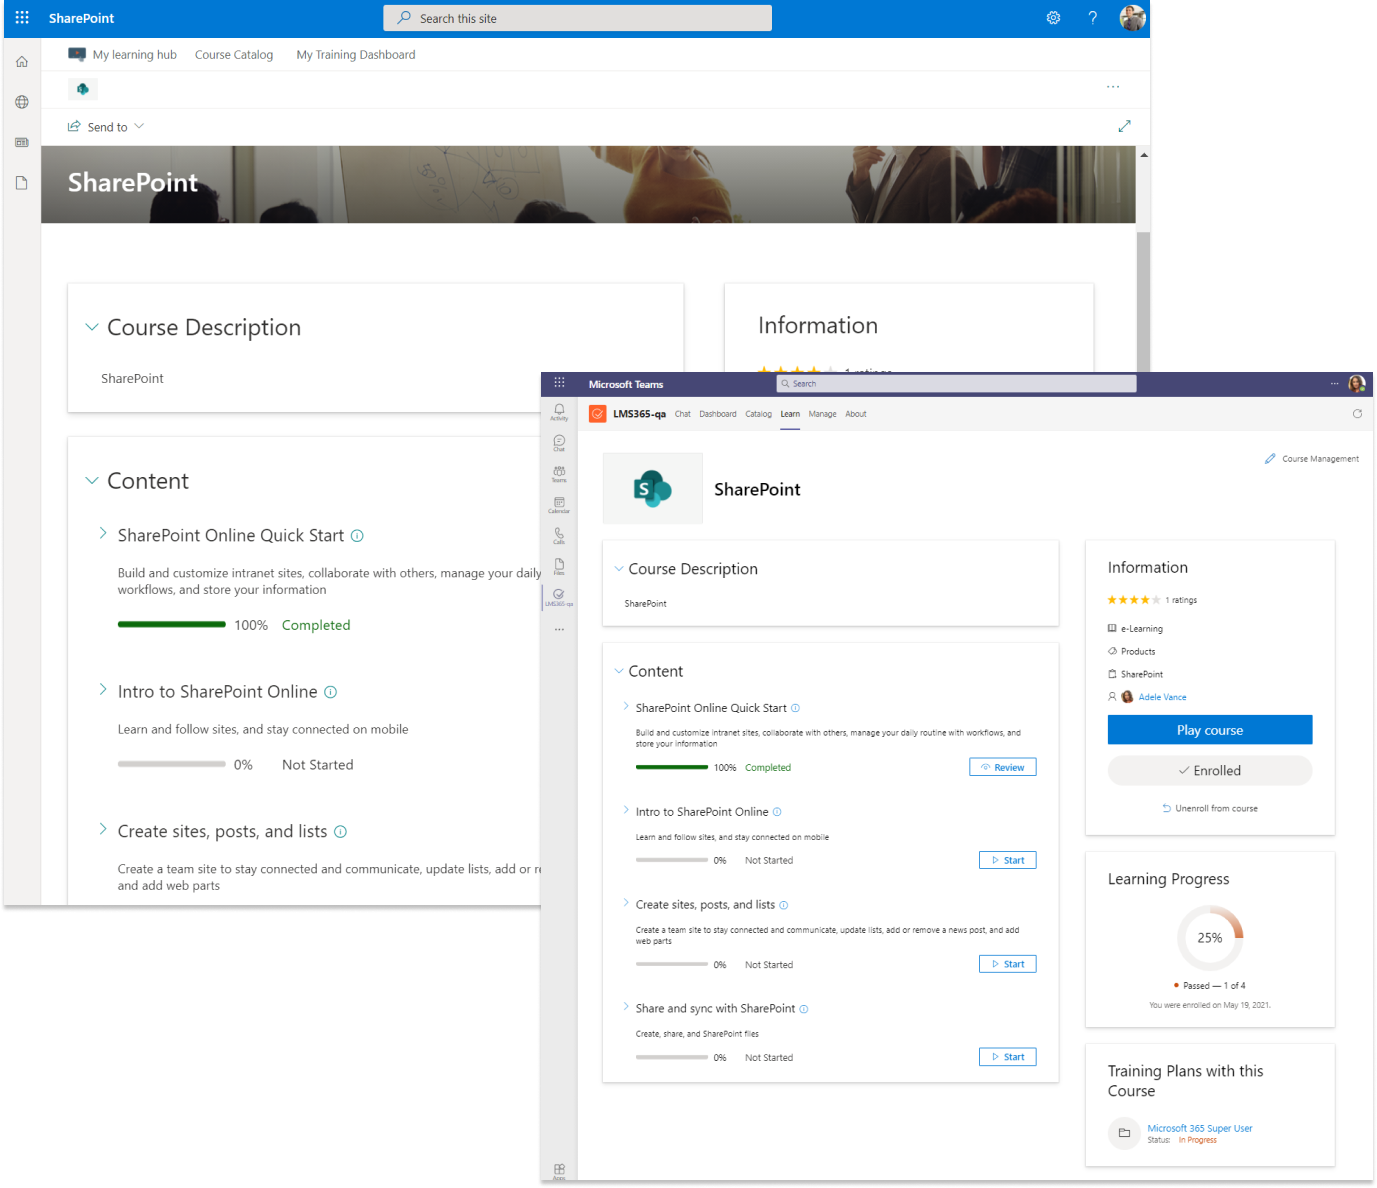
Task: Open My Training Dashboard in SharePoint nav
Action: click(355, 55)
